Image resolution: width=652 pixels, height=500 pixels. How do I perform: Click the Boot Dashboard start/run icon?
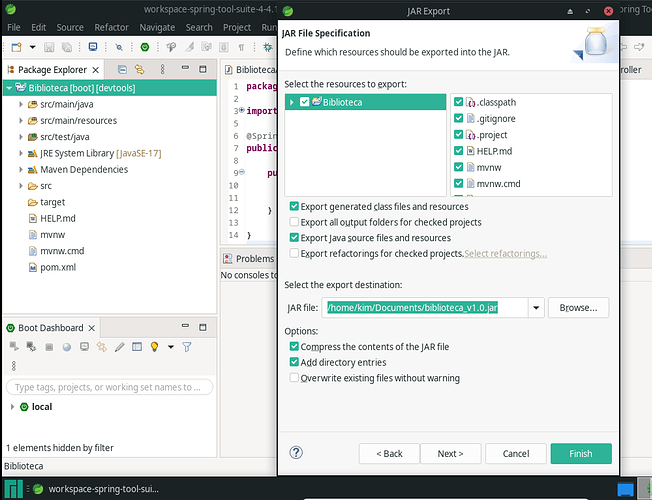click(x=14, y=346)
